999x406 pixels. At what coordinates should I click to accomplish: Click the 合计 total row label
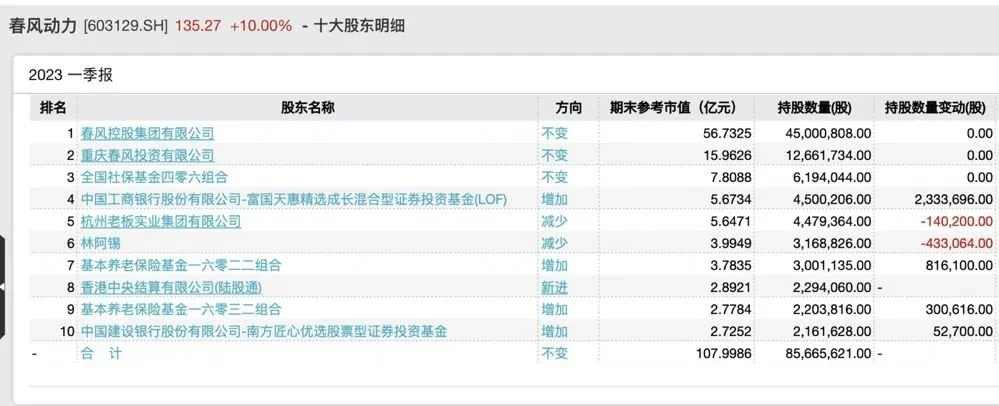click(x=100, y=353)
